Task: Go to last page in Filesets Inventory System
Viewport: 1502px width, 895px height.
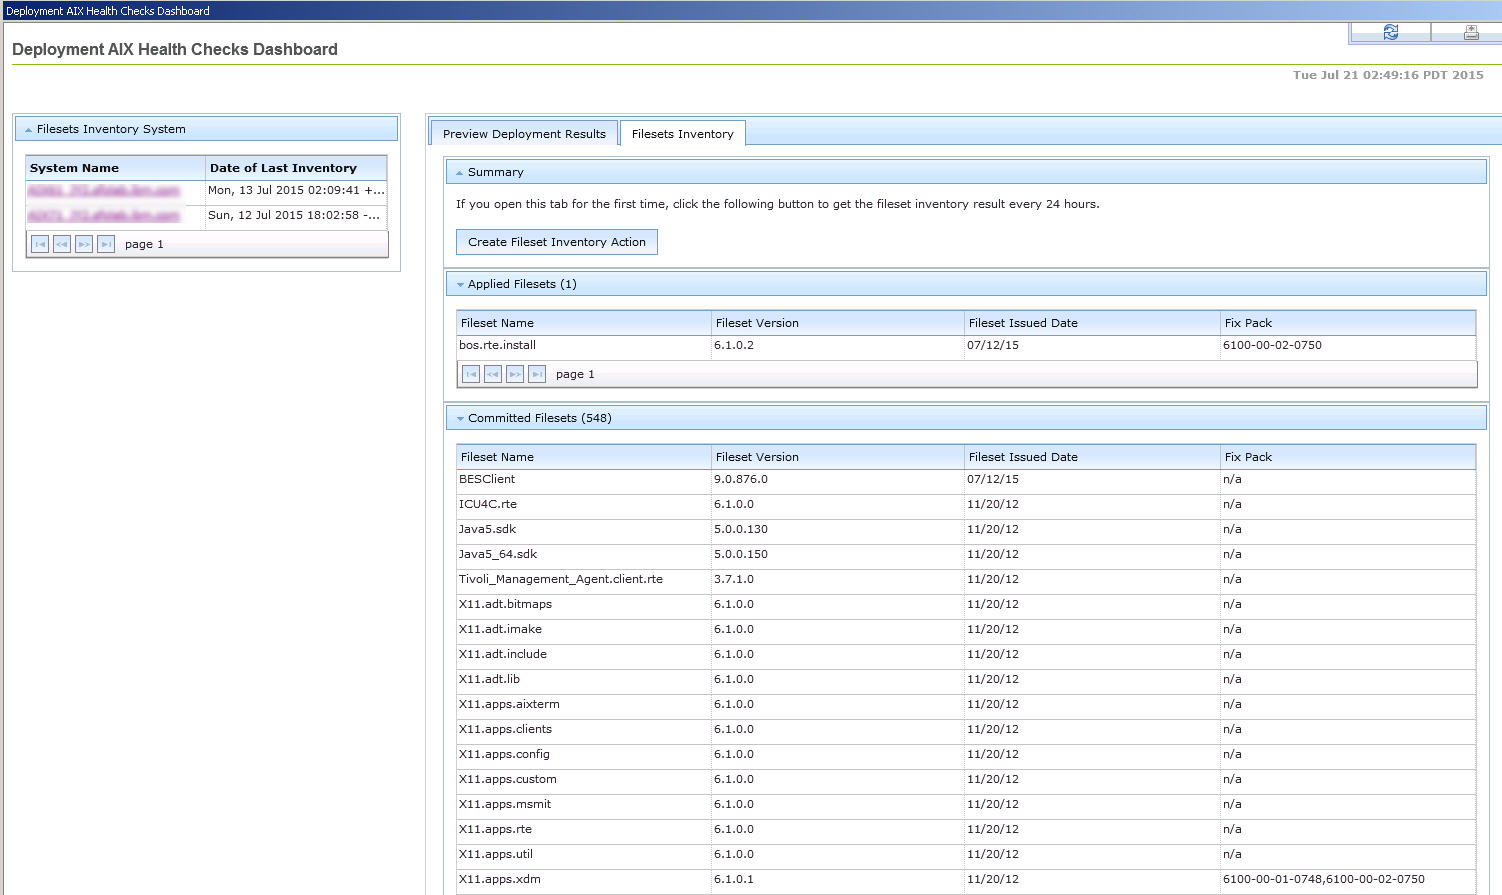Action: pos(106,244)
